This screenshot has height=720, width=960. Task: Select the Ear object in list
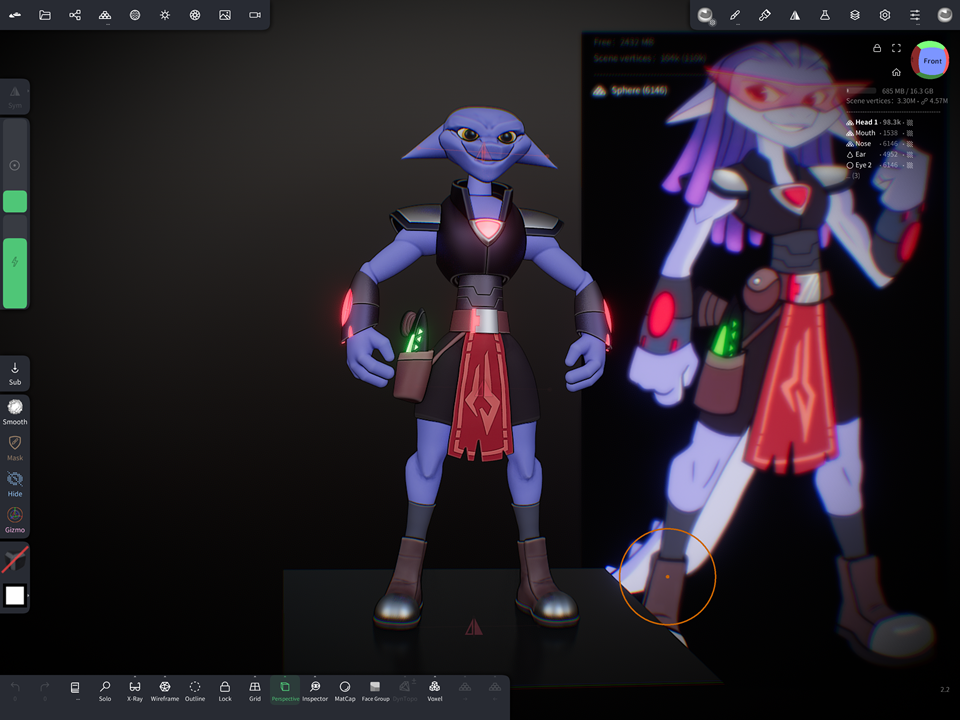tap(879, 154)
